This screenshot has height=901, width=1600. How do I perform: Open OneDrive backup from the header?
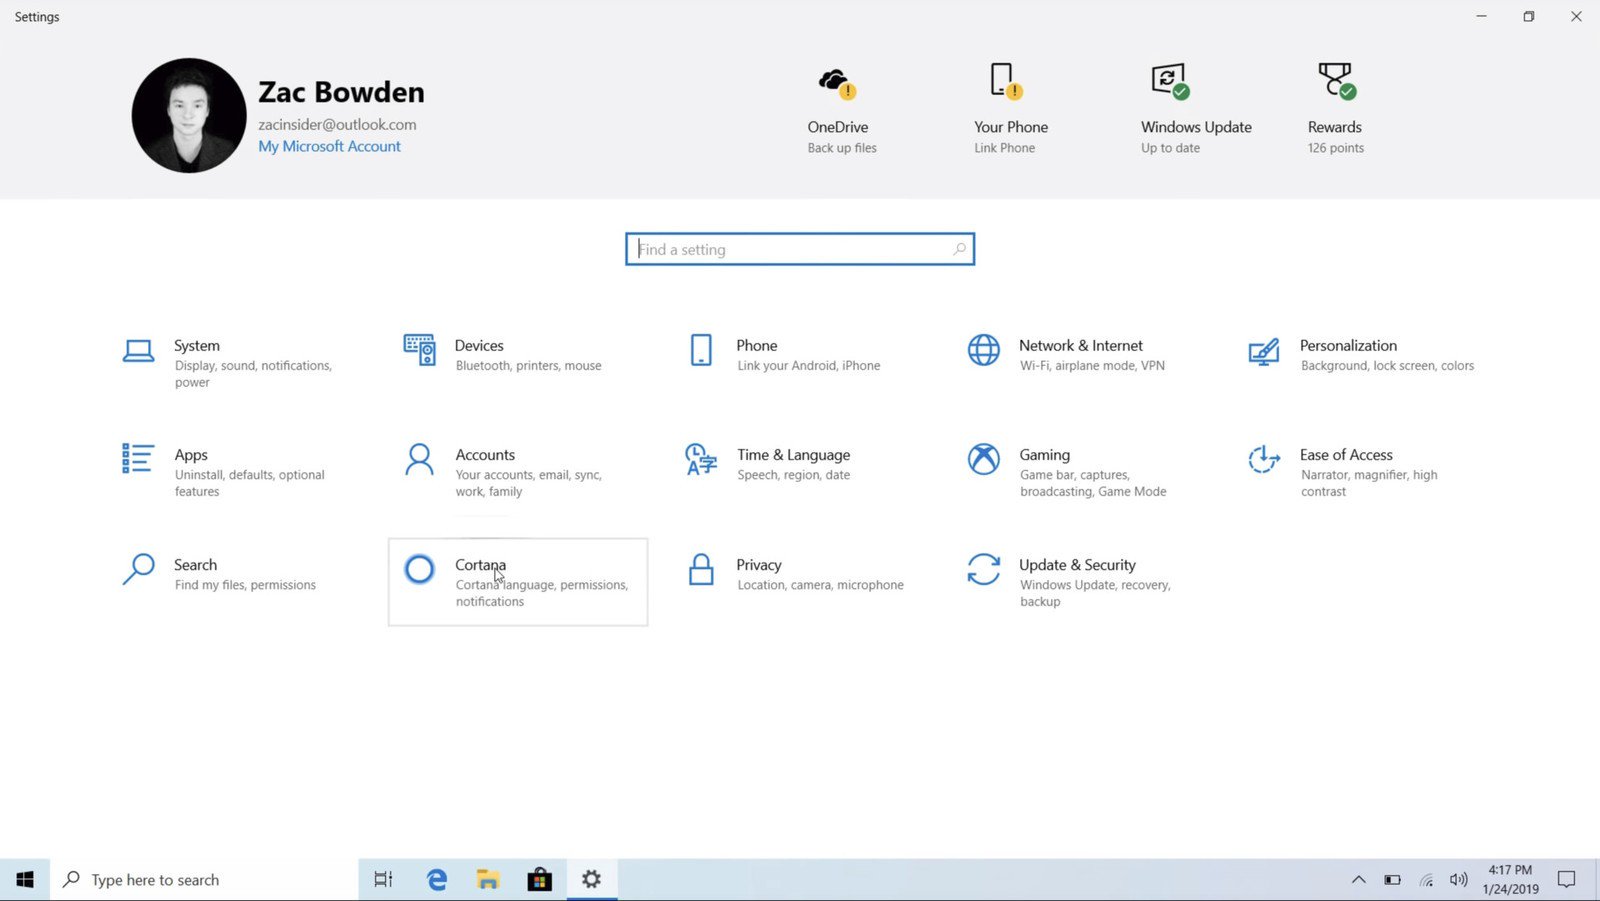[x=840, y=107]
